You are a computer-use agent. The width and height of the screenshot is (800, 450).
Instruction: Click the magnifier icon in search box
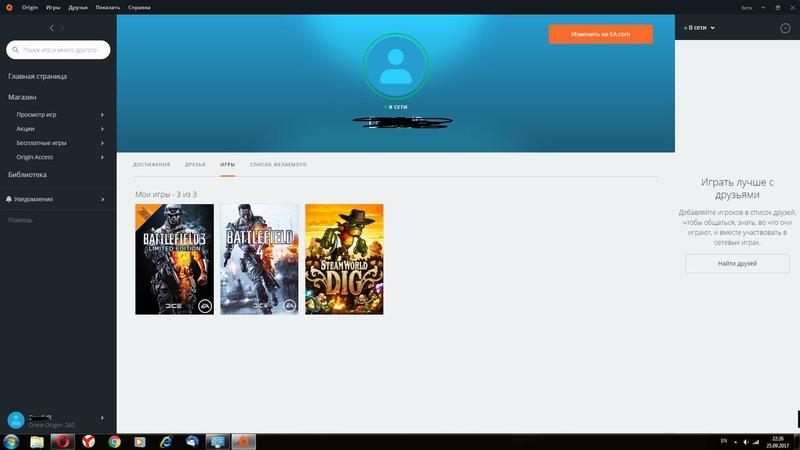(15, 50)
